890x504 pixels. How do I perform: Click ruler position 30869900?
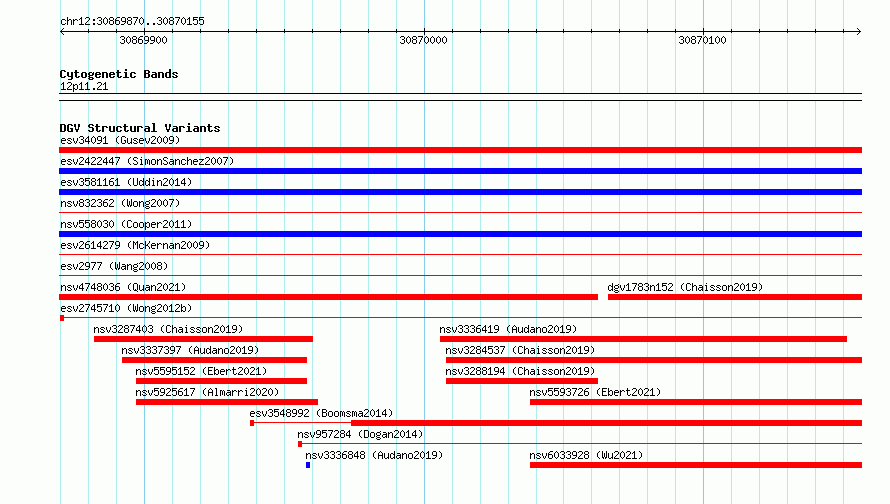click(x=144, y=40)
